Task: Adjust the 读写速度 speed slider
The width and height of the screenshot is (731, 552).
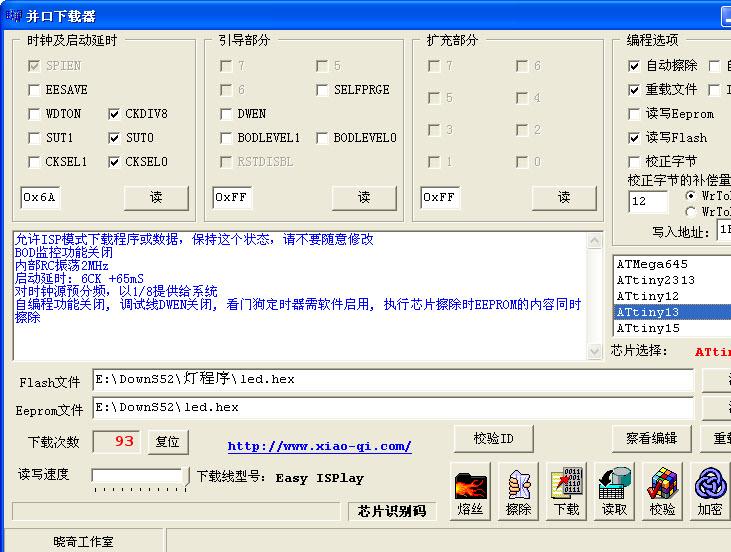Action: tap(138, 476)
